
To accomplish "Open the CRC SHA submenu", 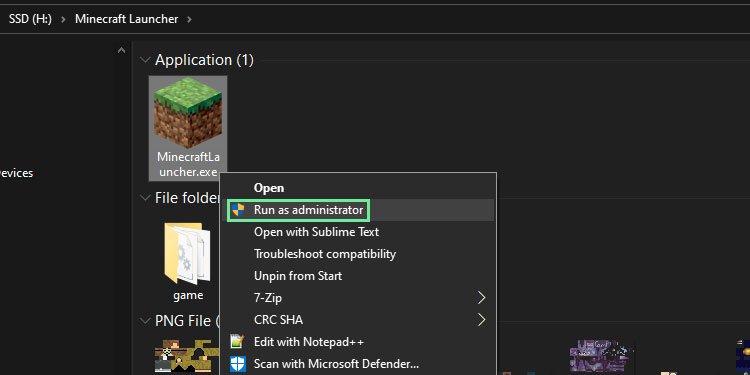I will point(358,320).
